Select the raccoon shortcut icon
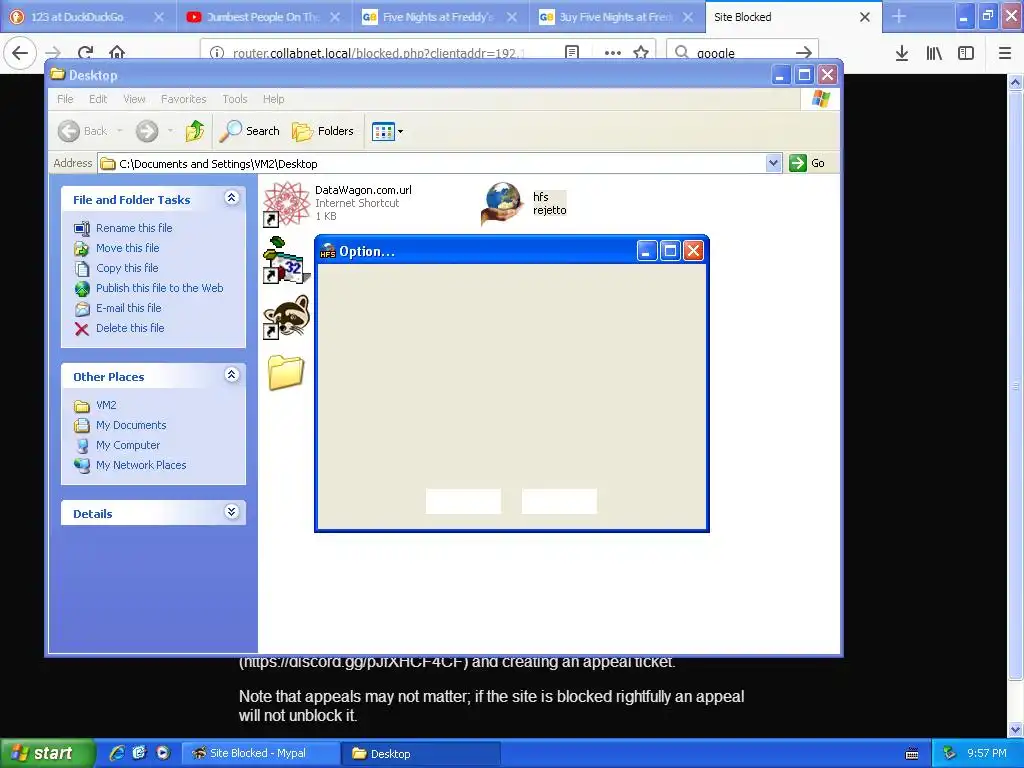The width and height of the screenshot is (1024, 768). tap(286, 317)
